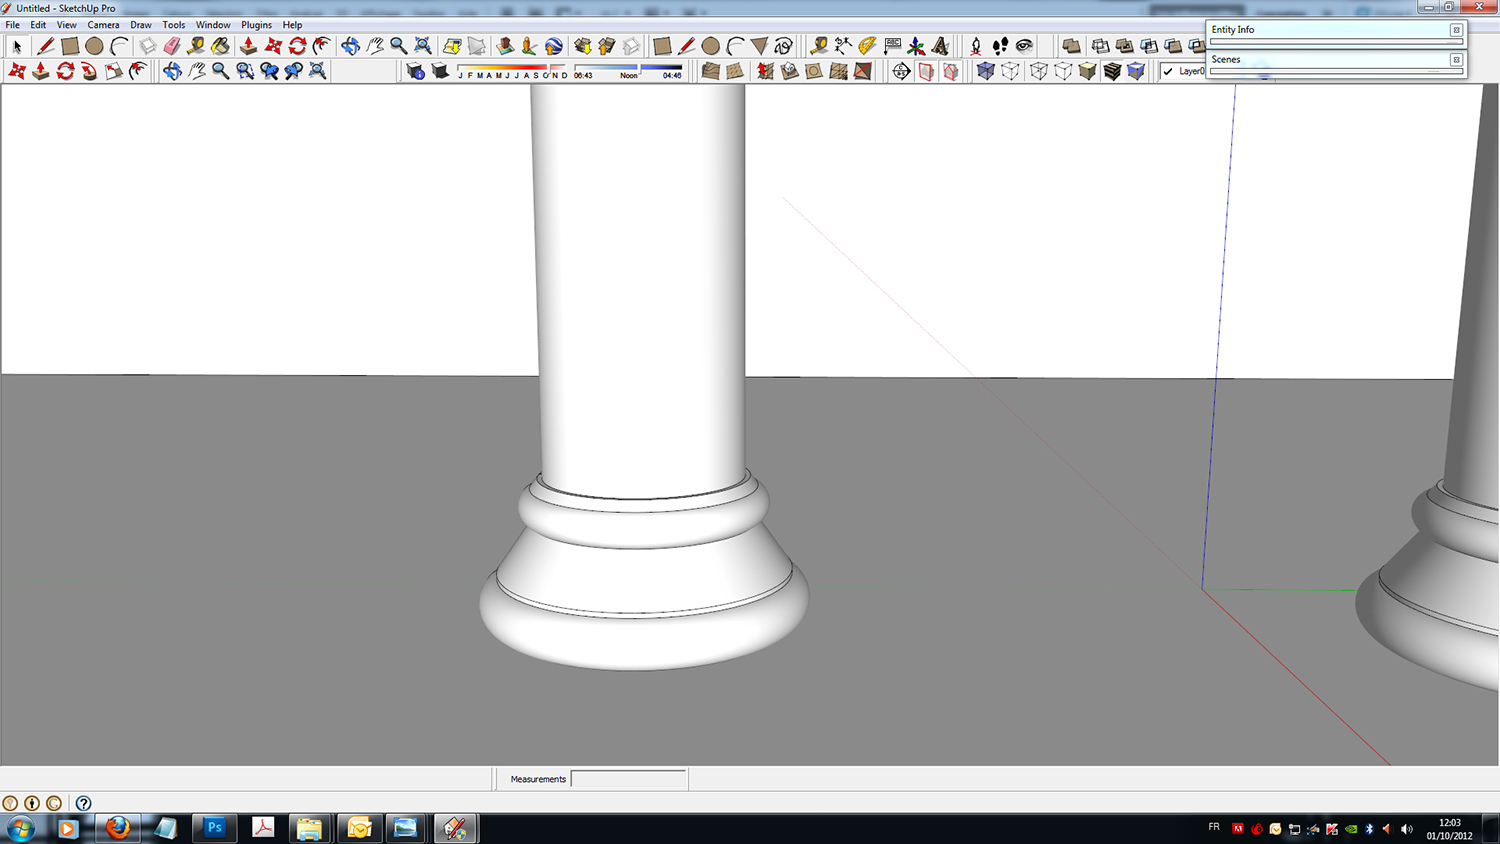Open the Layer0 layer dropdown
Viewport: 1500px width, 844px height.
pos(1190,71)
